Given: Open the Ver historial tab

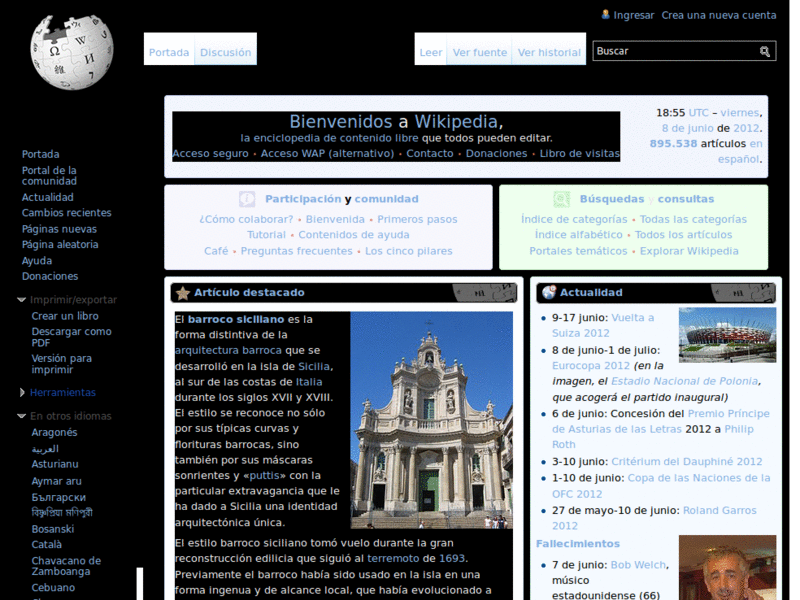Looking at the screenshot, I should (x=549, y=52).
